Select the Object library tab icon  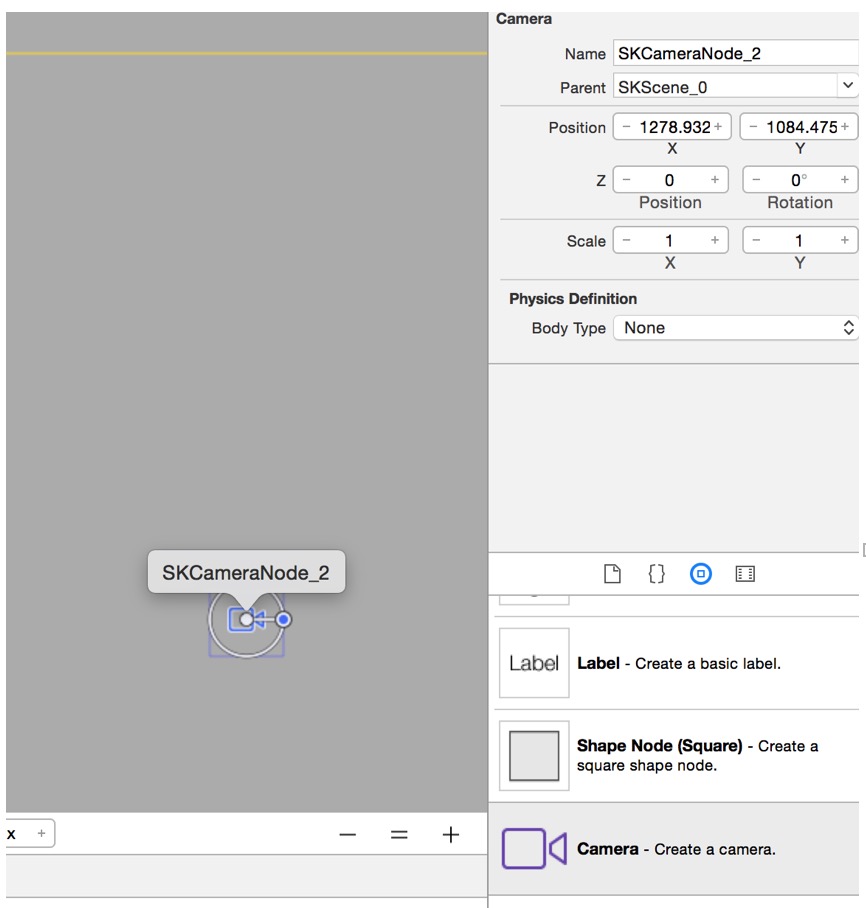click(x=700, y=573)
